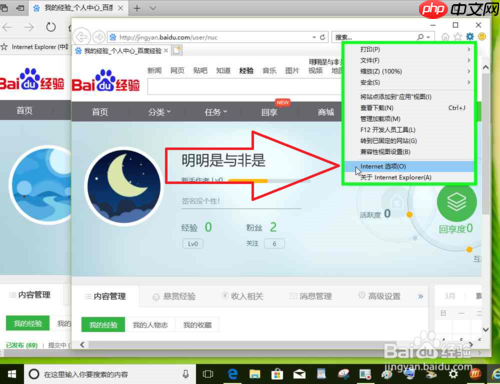Click the magnifier icon in IE search box
500x384 pixels.
(x=421, y=37)
